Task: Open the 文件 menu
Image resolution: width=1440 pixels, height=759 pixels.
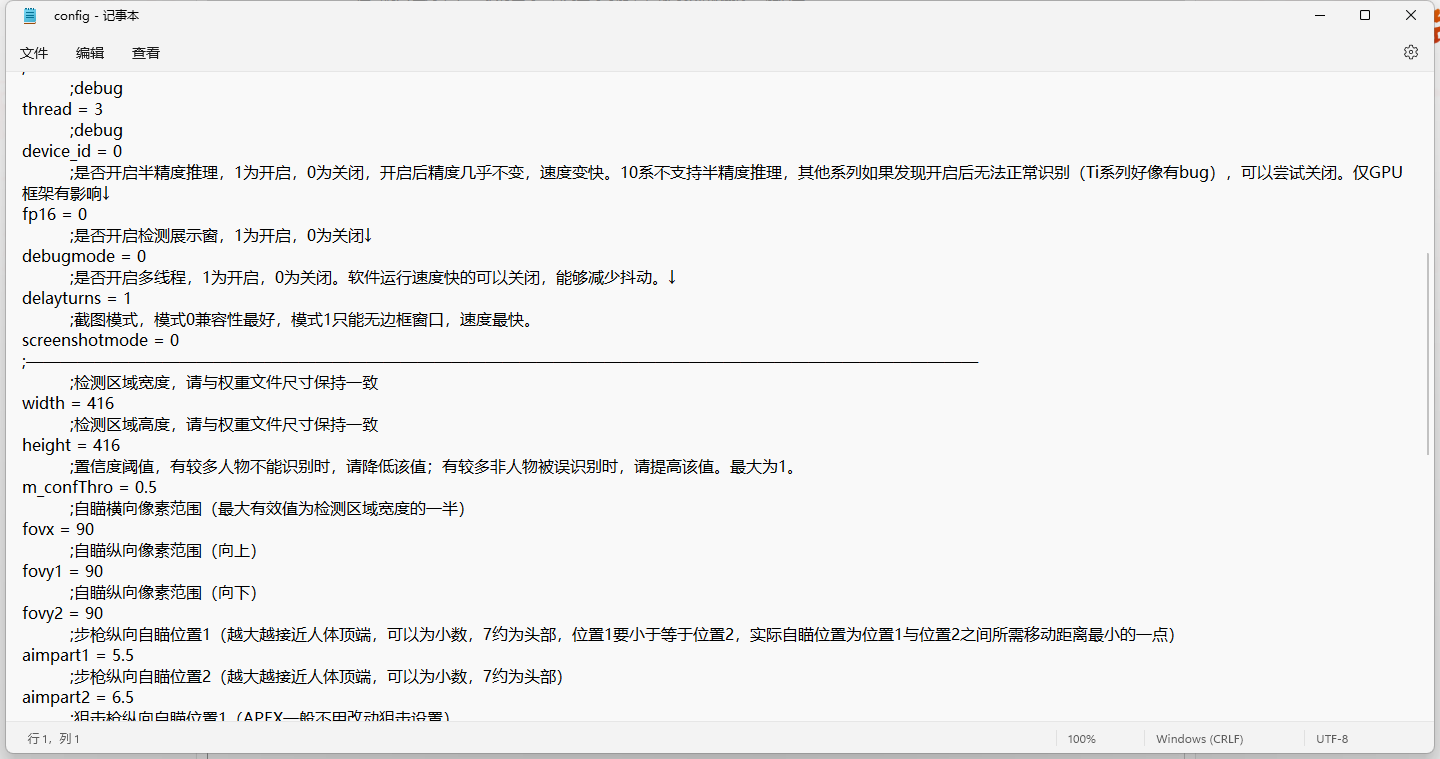Action: pos(34,53)
